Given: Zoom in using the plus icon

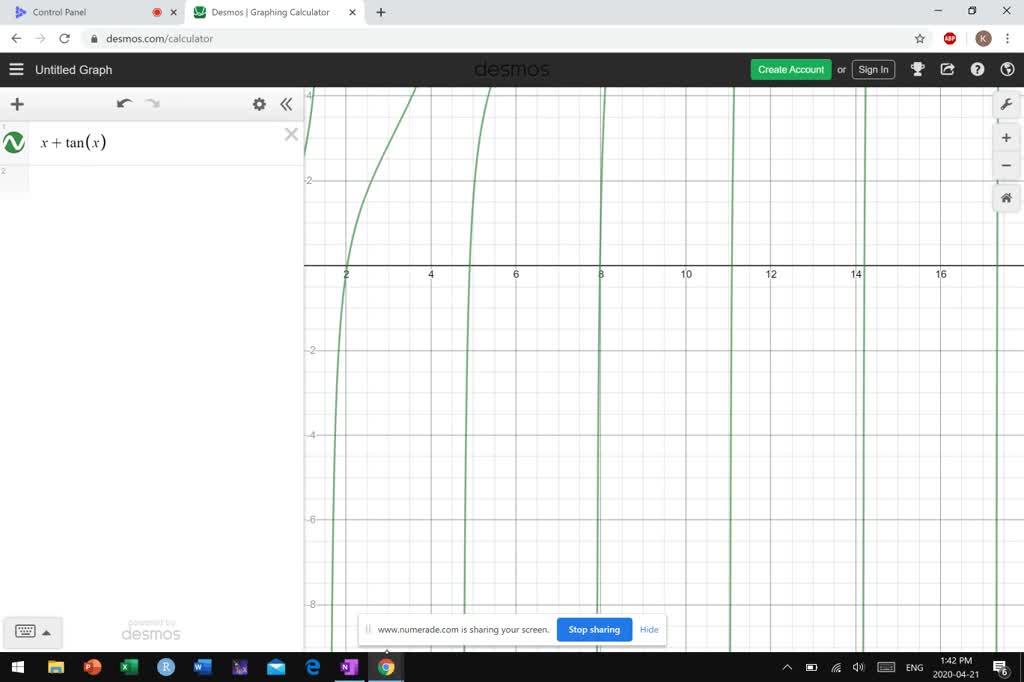Looking at the screenshot, I should 1006,137.
